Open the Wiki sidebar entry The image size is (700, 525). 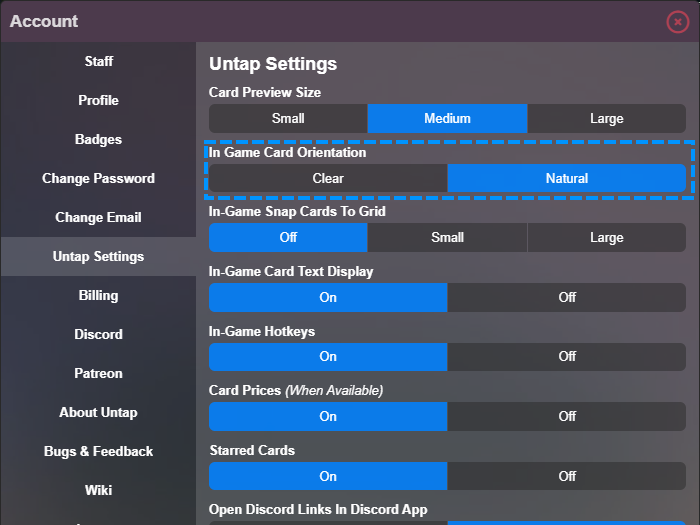[98, 490]
